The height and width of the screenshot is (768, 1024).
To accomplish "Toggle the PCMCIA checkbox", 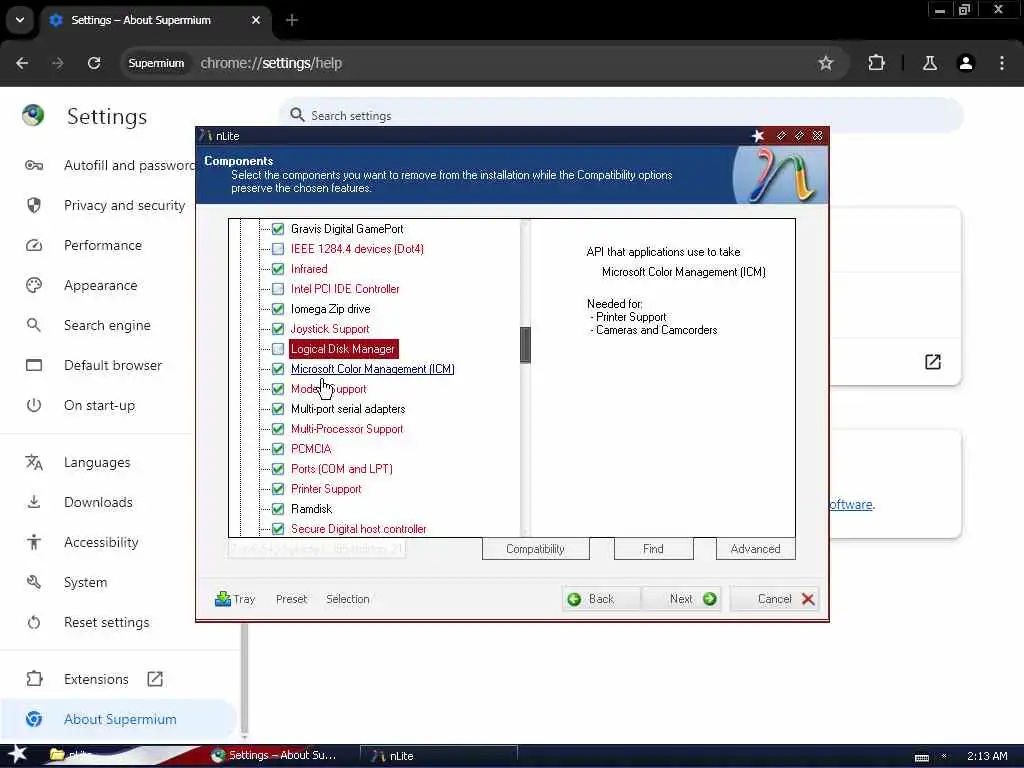I will tap(278, 449).
